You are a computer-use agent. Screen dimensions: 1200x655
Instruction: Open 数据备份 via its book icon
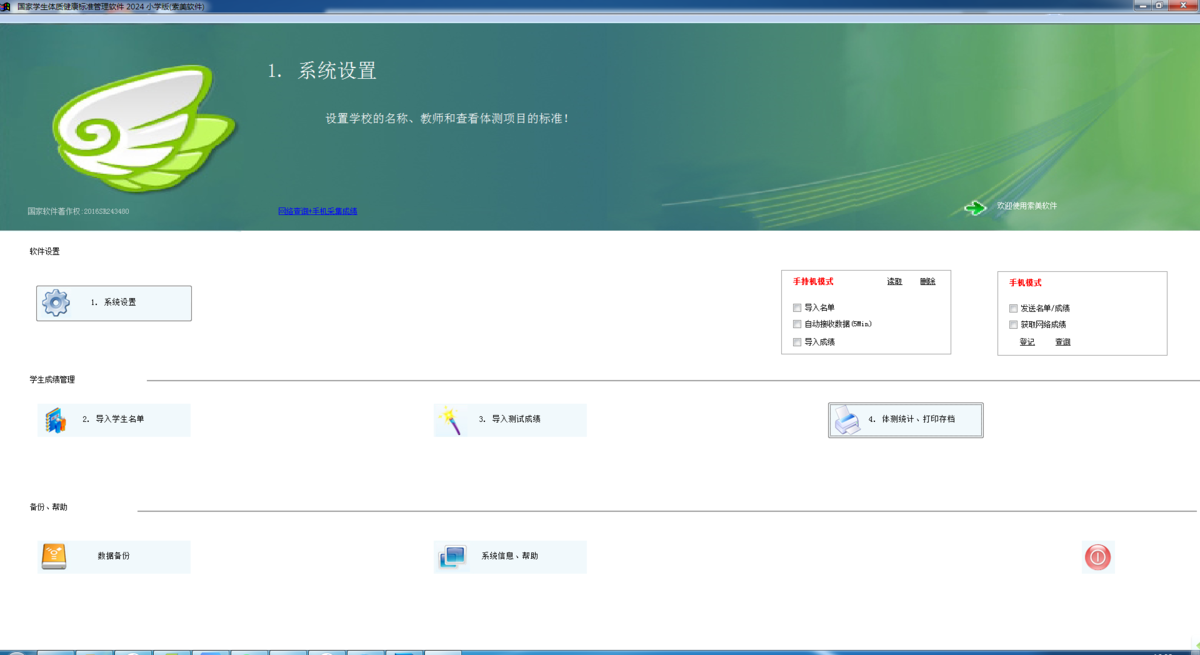point(53,557)
